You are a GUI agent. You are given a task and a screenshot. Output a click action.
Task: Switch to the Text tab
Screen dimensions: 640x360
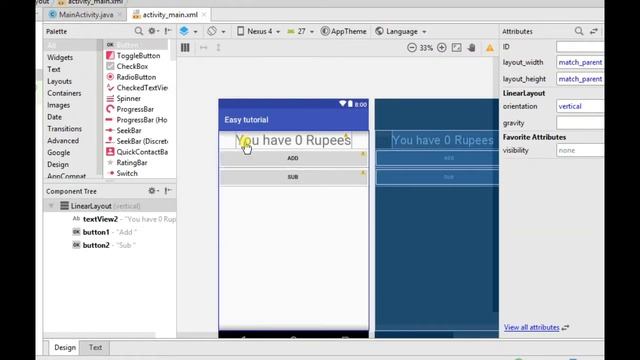[x=96, y=347]
